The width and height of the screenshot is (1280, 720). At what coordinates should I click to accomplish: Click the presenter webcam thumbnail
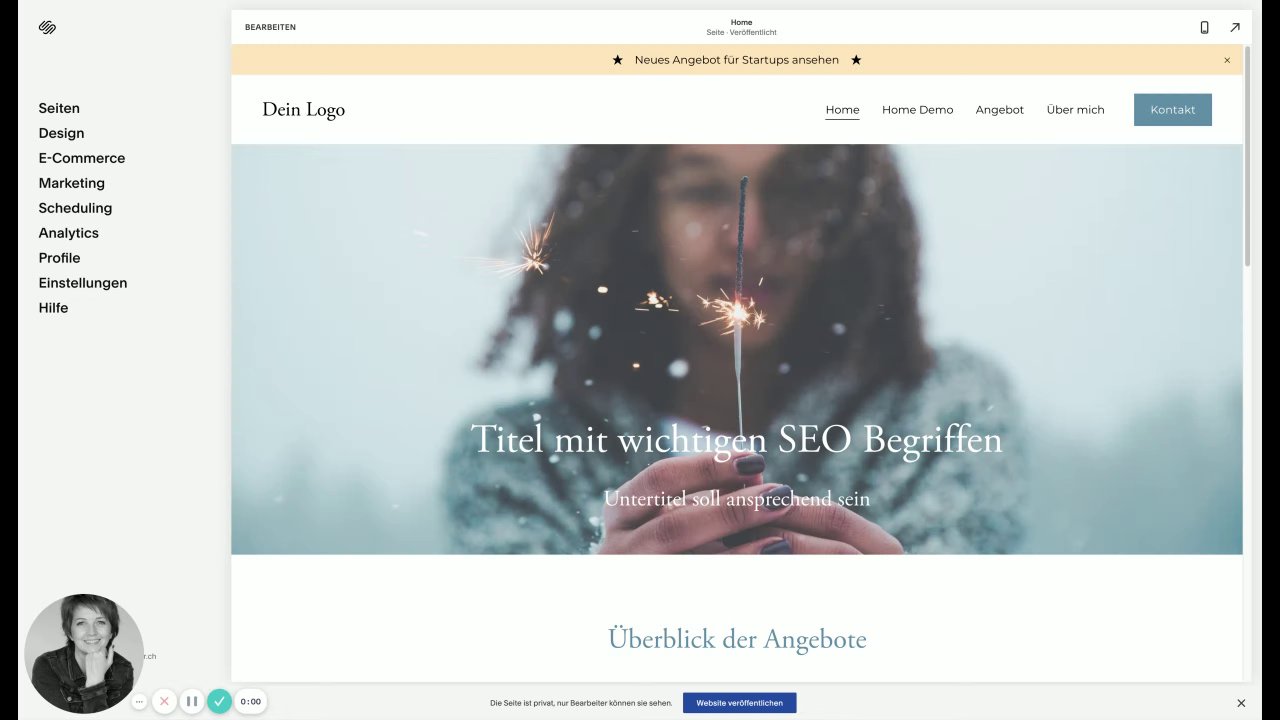pyautogui.click(x=84, y=654)
